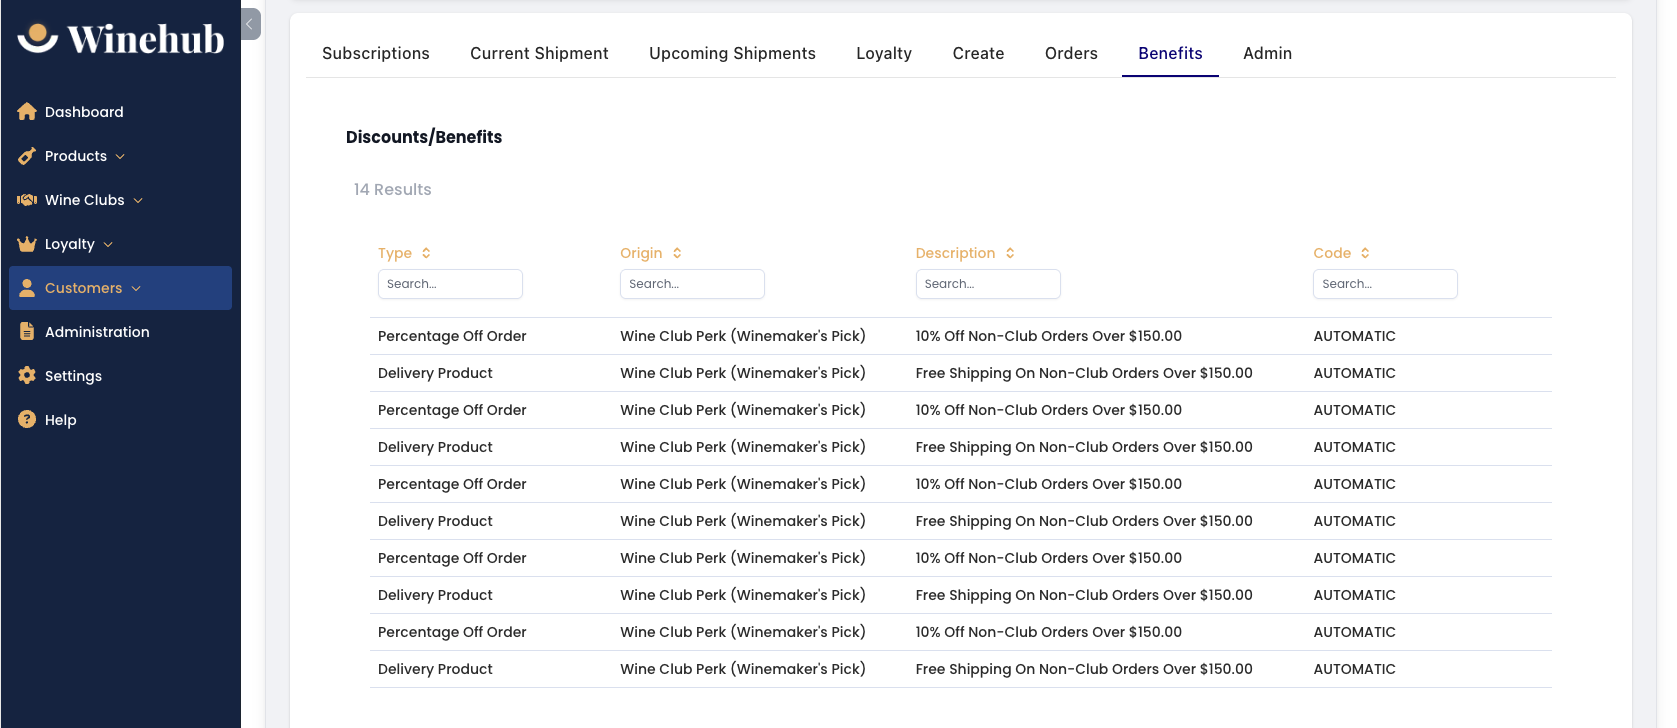Sort the table by Type column
The image size is (1677, 728).
[x=404, y=253]
